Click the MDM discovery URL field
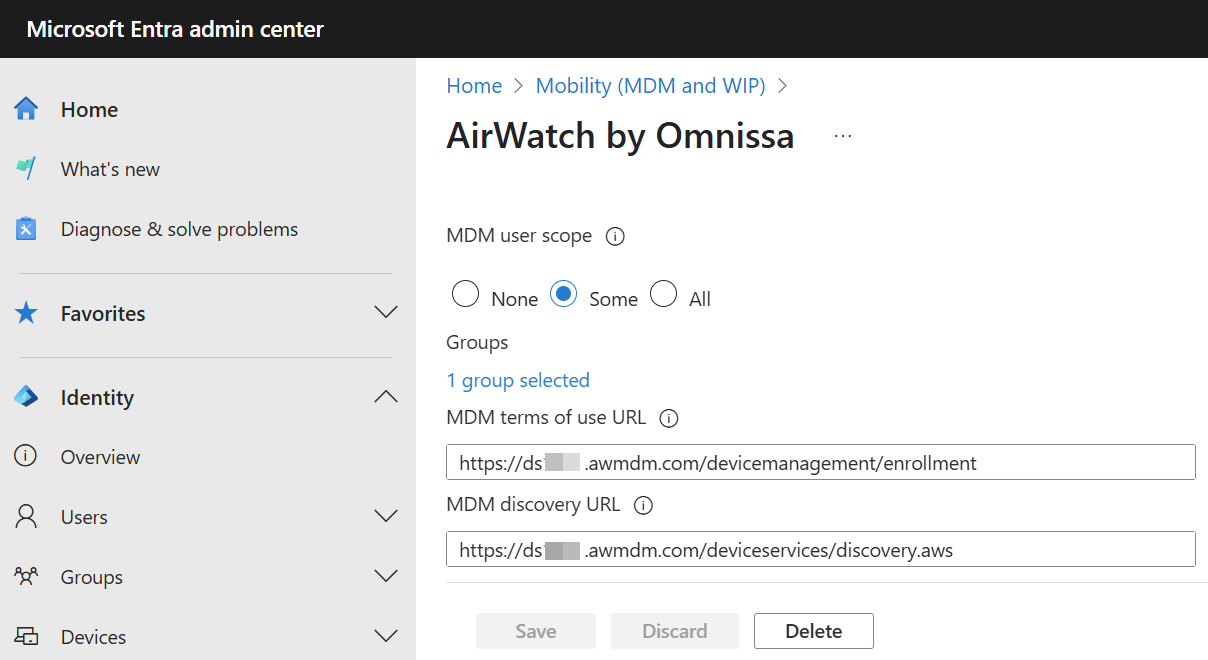The width and height of the screenshot is (1208, 660). pyautogui.click(x=821, y=549)
